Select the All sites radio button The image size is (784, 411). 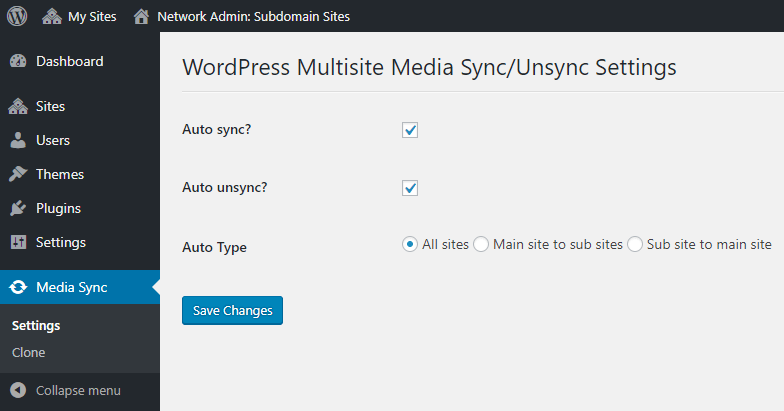pos(410,244)
